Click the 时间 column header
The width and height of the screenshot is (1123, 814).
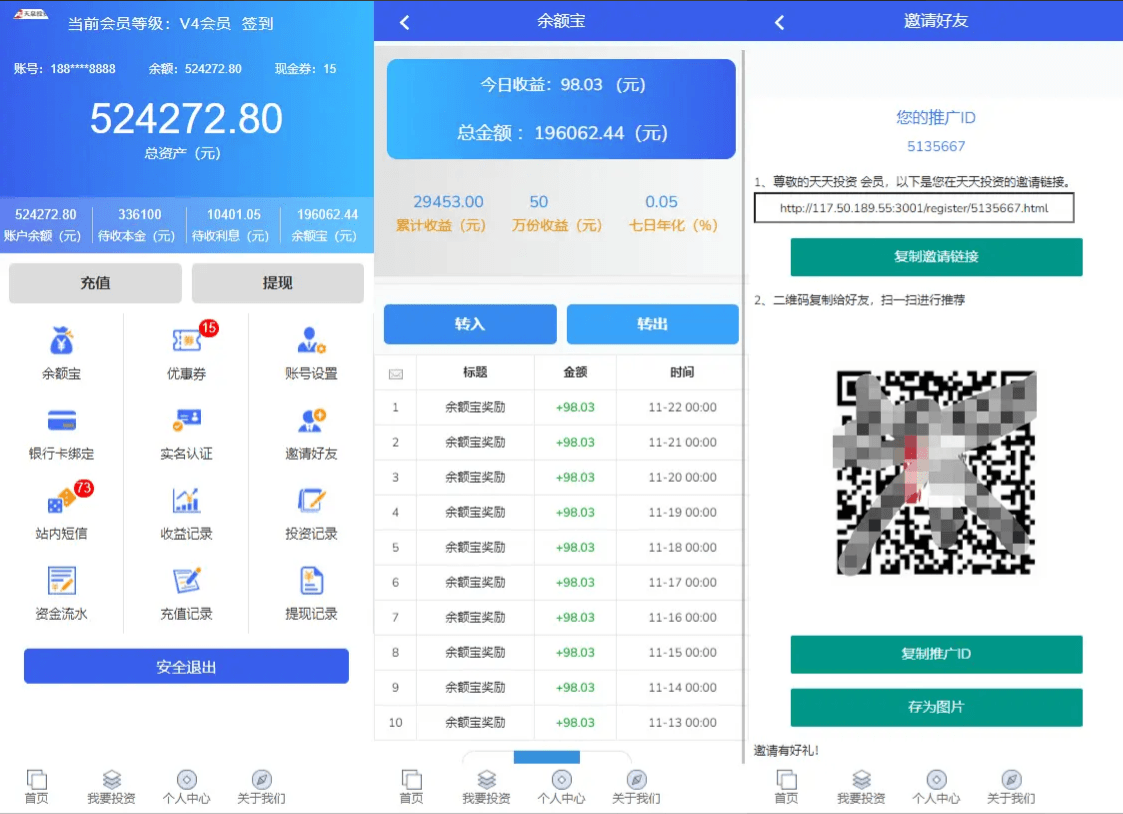(682, 372)
